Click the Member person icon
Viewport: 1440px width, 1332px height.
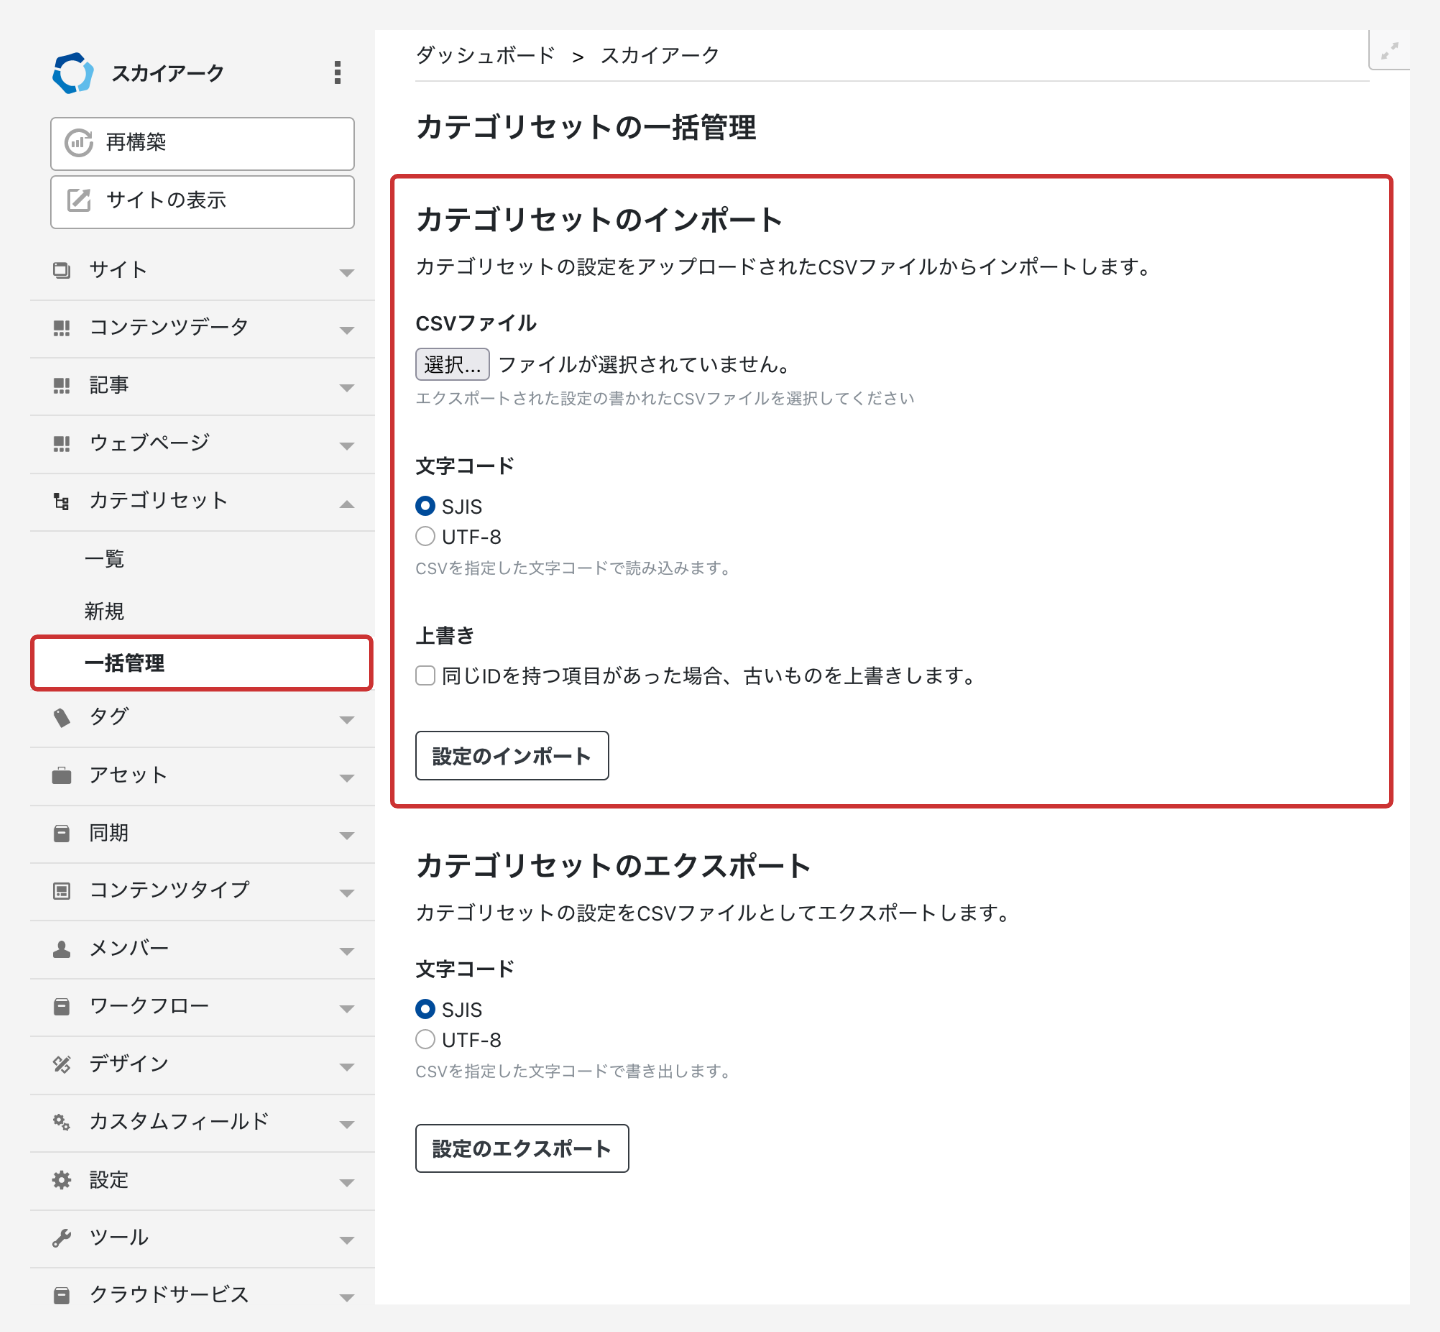click(x=62, y=949)
